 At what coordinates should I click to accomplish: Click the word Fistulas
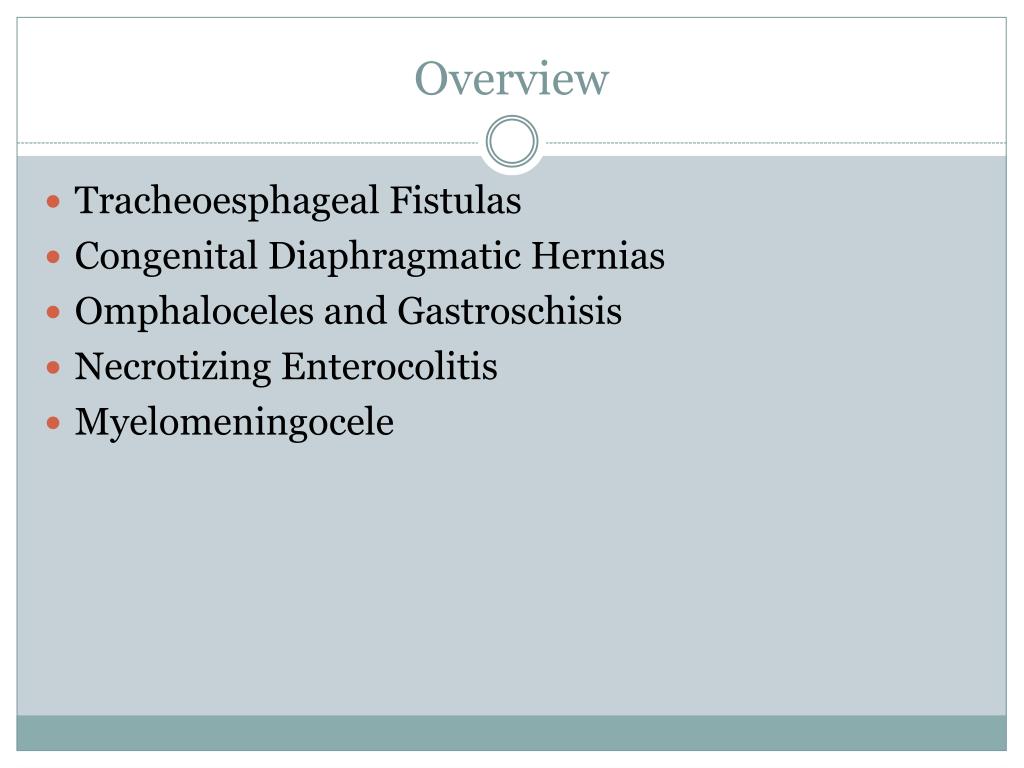tap(455, 200)
